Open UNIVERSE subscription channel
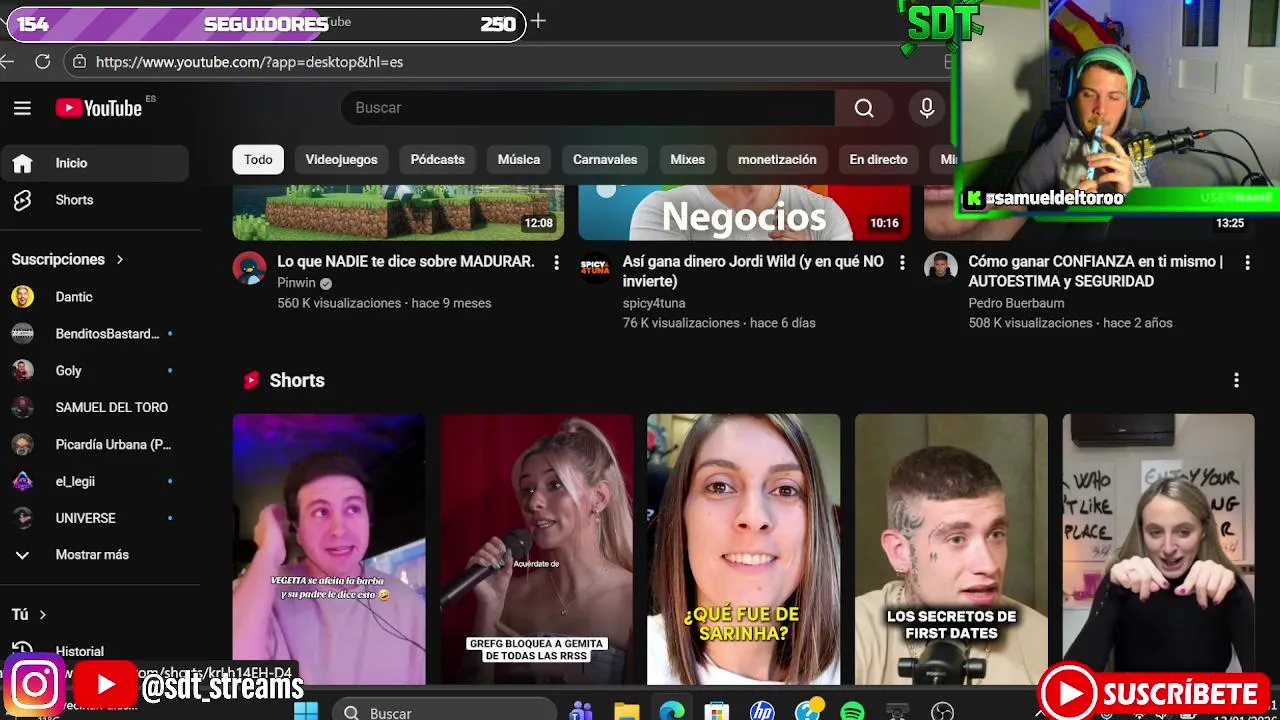 click(94, 519)
